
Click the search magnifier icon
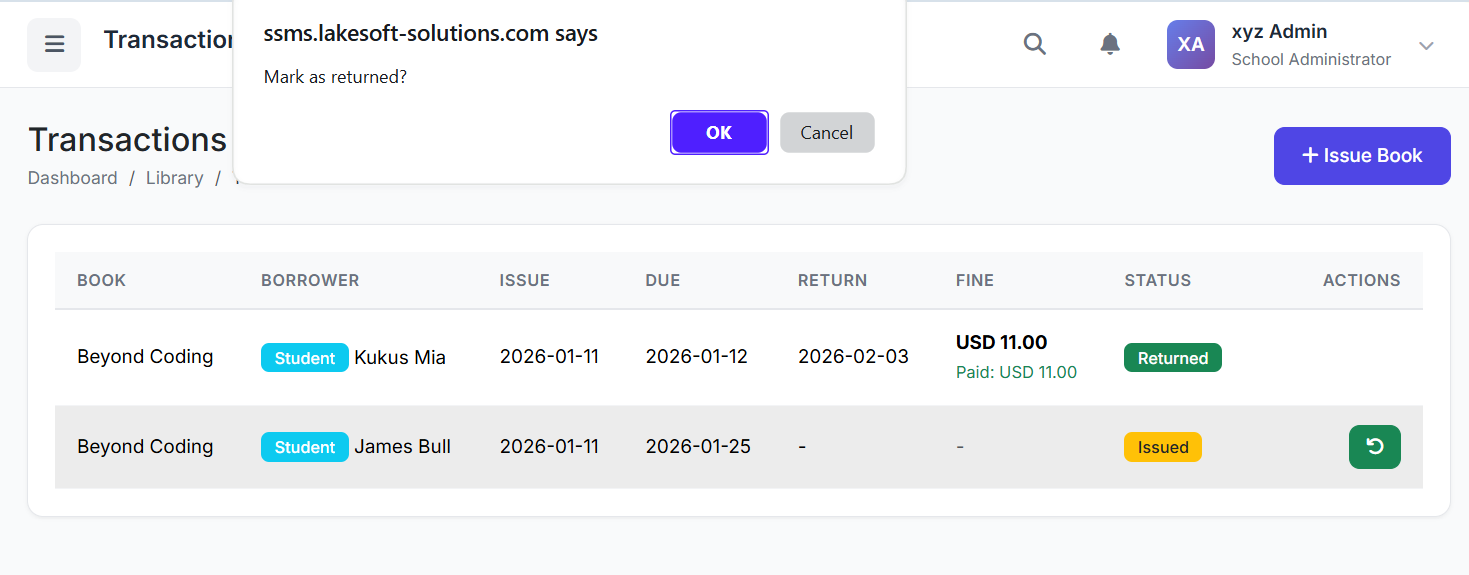coord(1035,44)
